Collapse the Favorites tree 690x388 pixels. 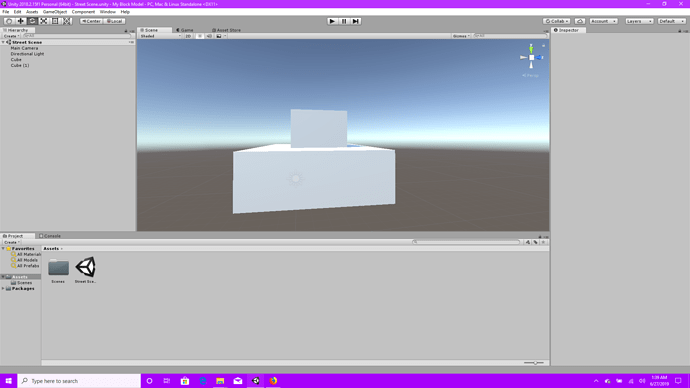[4, 249]
